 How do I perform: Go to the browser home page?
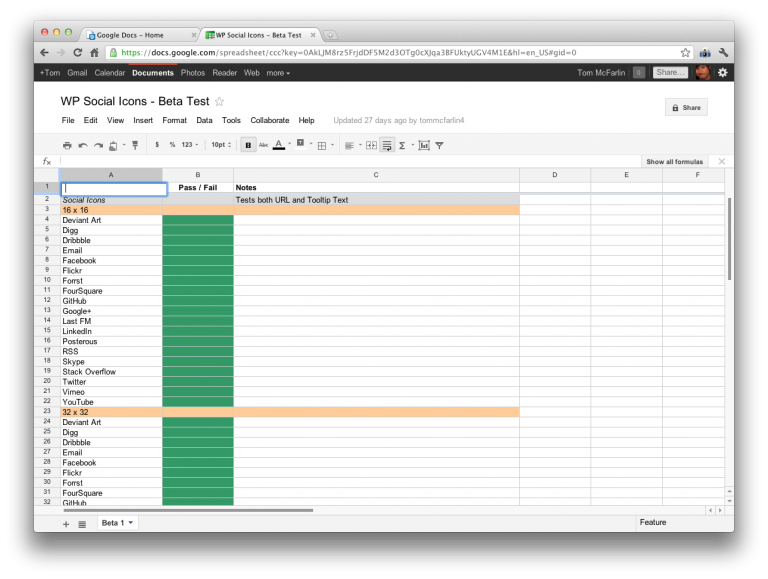pos(95,52)
